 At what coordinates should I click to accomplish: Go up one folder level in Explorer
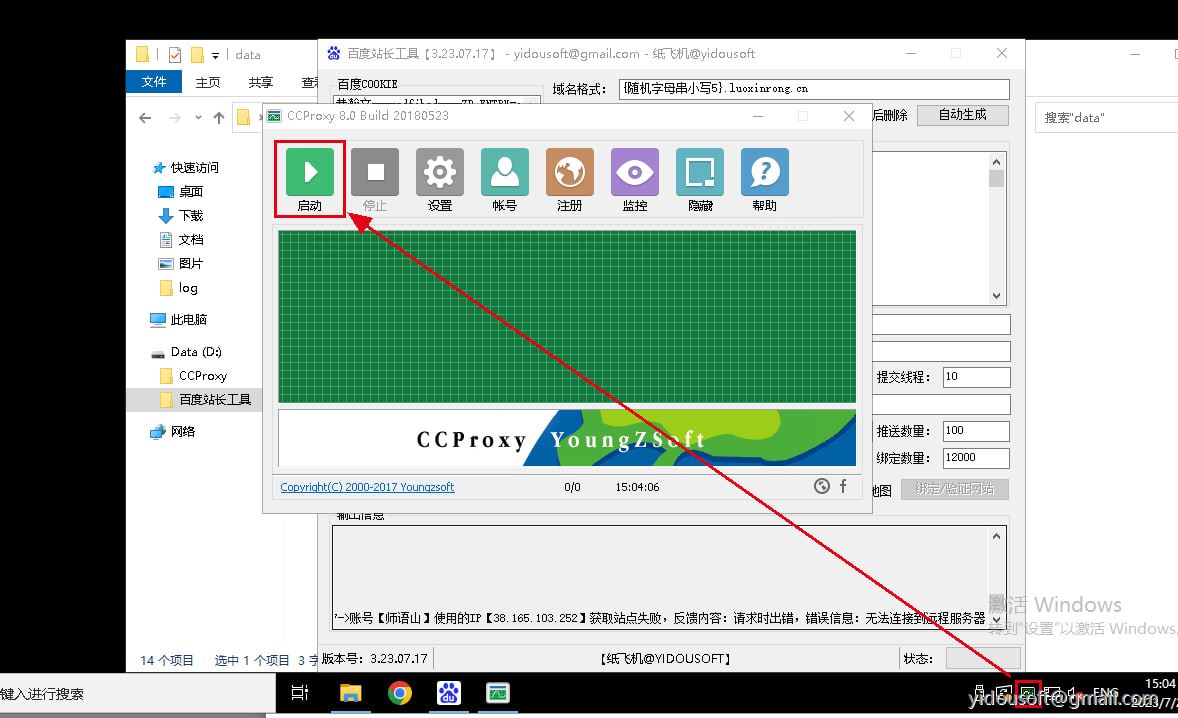tap(219, 118)
